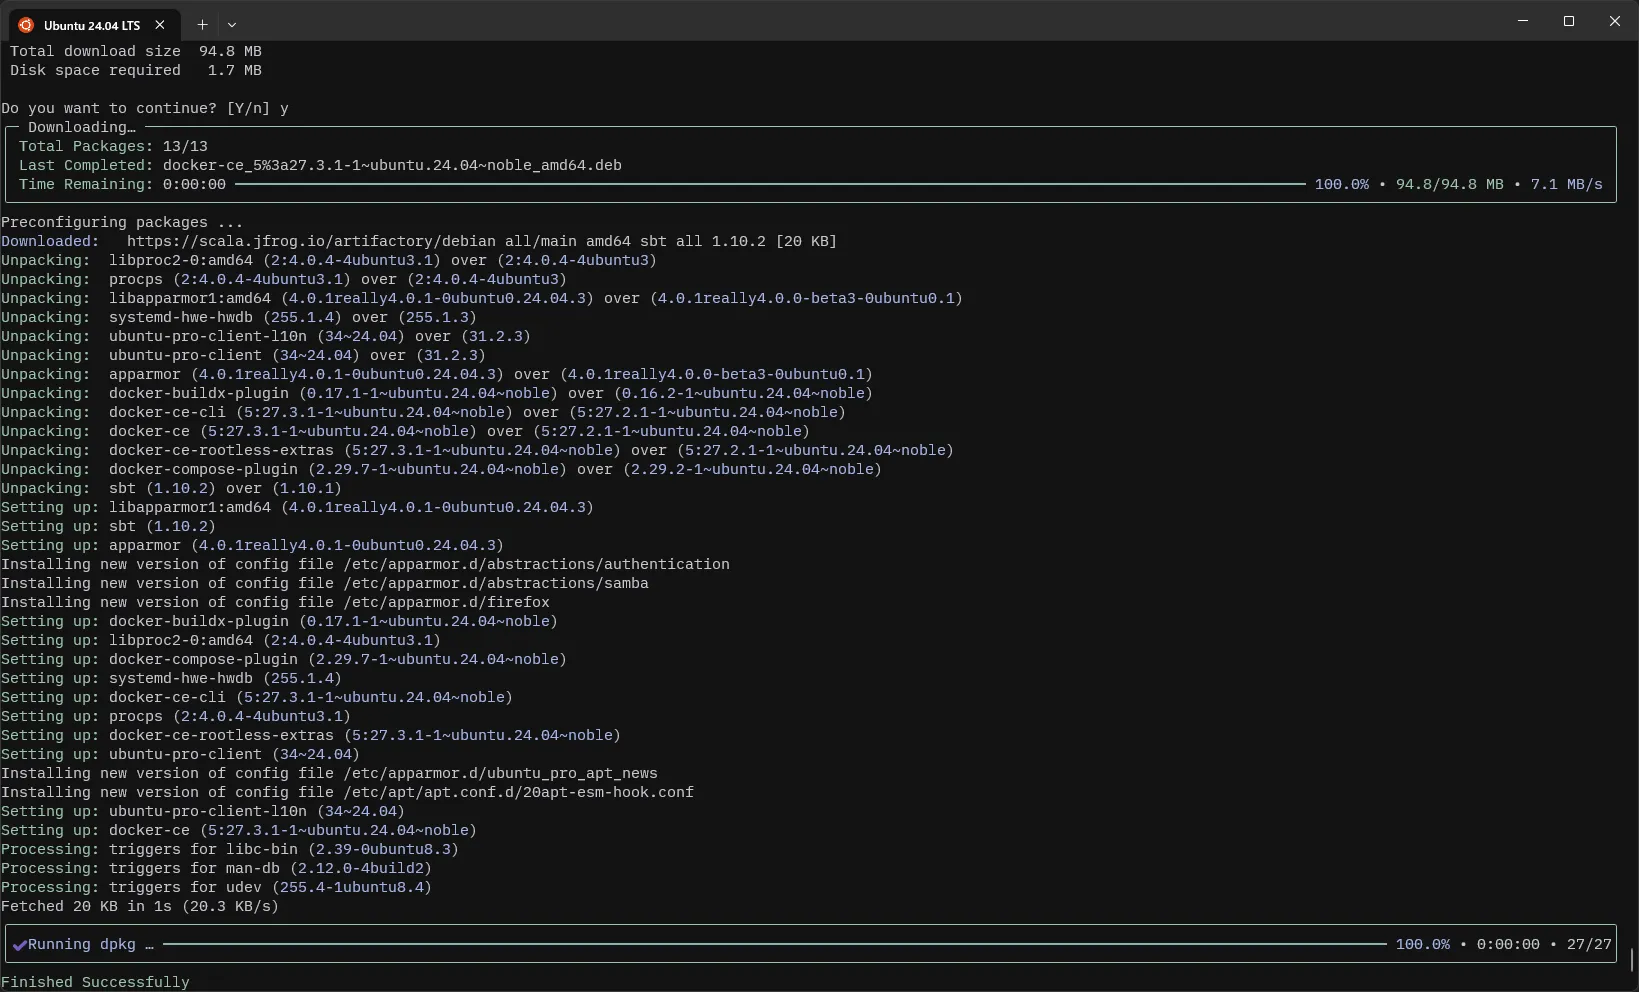Click 'Downloading…' box title
1639x992 pixels.
click(x=82, y=127)
